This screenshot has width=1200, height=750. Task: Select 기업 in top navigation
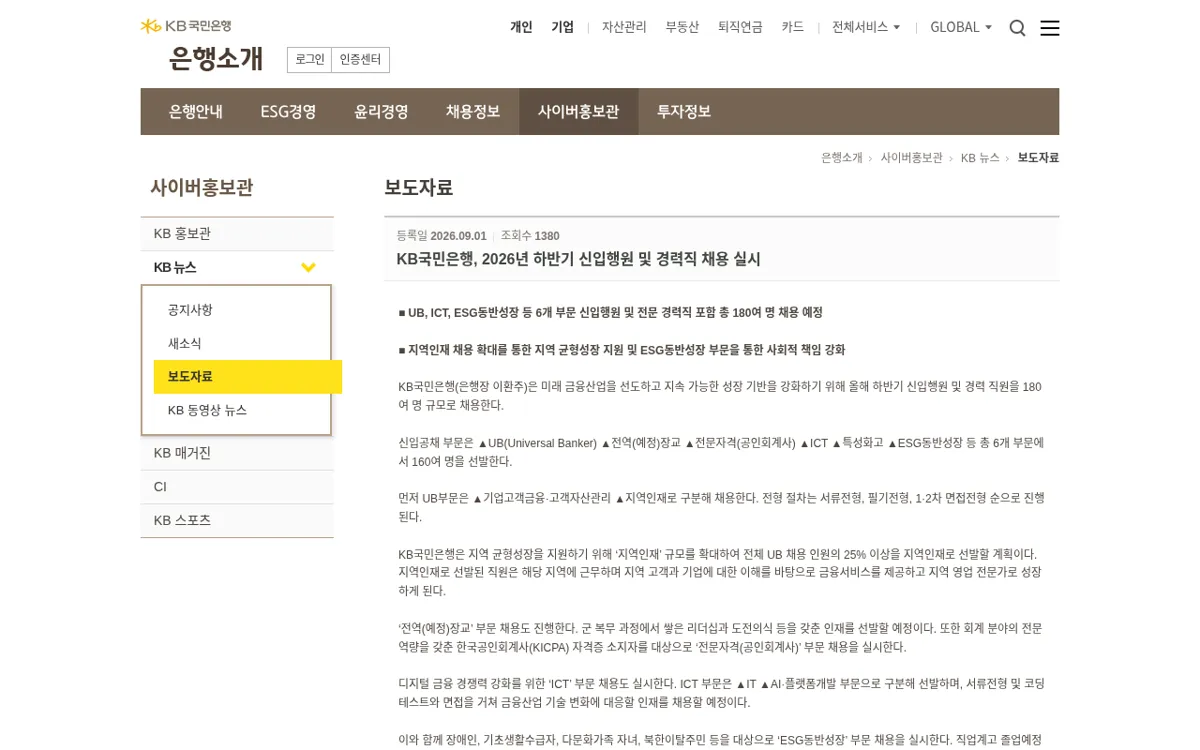pos(562,27)
